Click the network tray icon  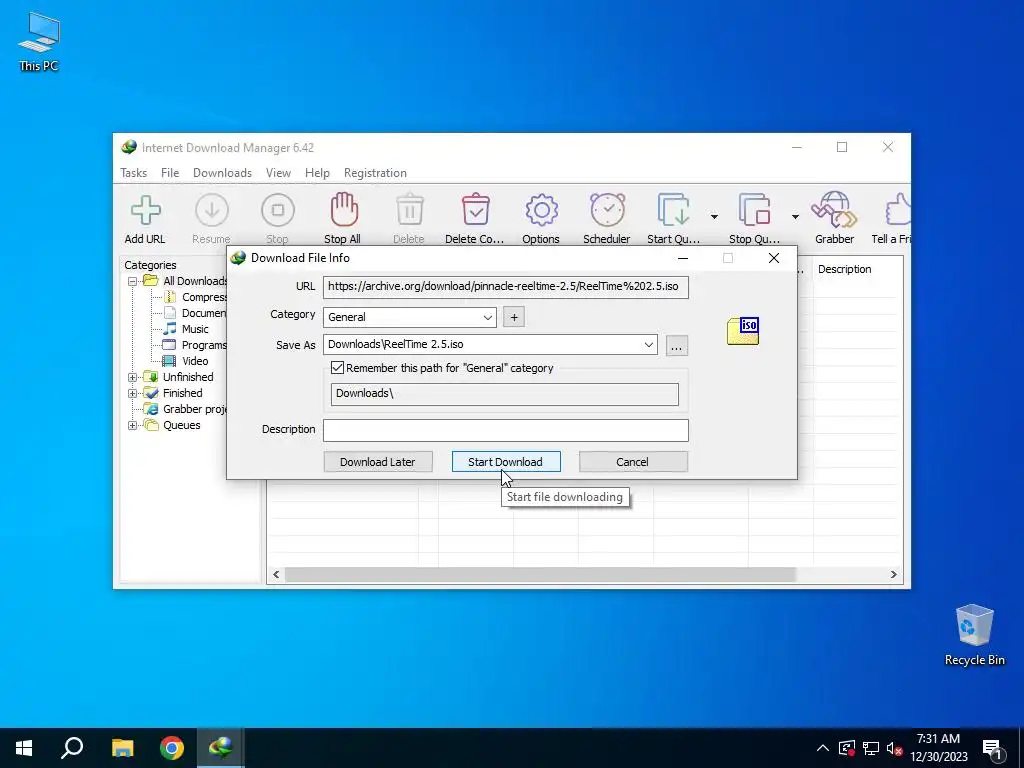[871, 748]
